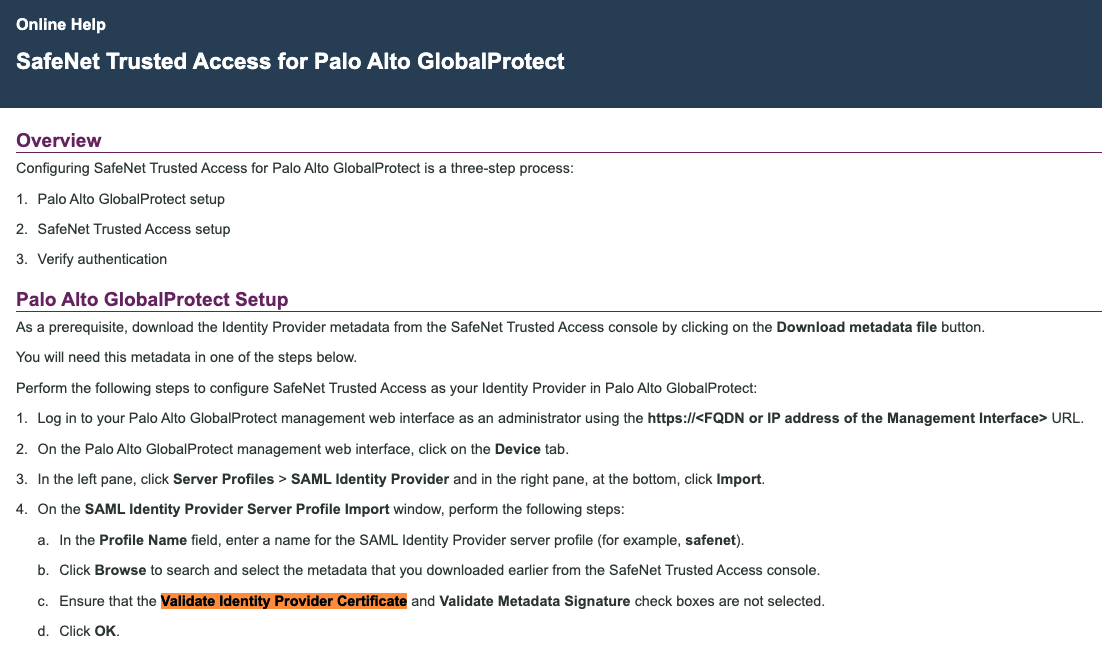Click the bold Validate Metadata Signature text
Viewport: 1102px width, 648px height.
point(535,601)
